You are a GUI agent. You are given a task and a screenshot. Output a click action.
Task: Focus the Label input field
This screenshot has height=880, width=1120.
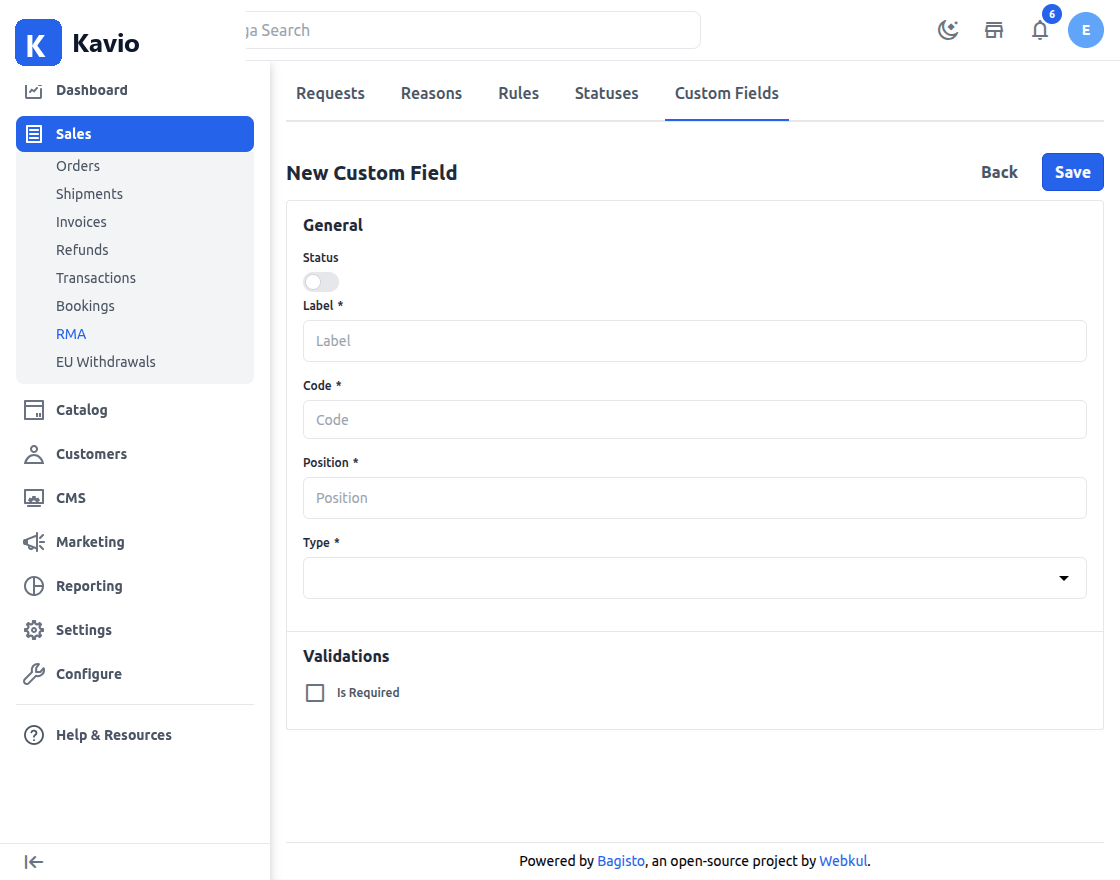pos(694,341)
